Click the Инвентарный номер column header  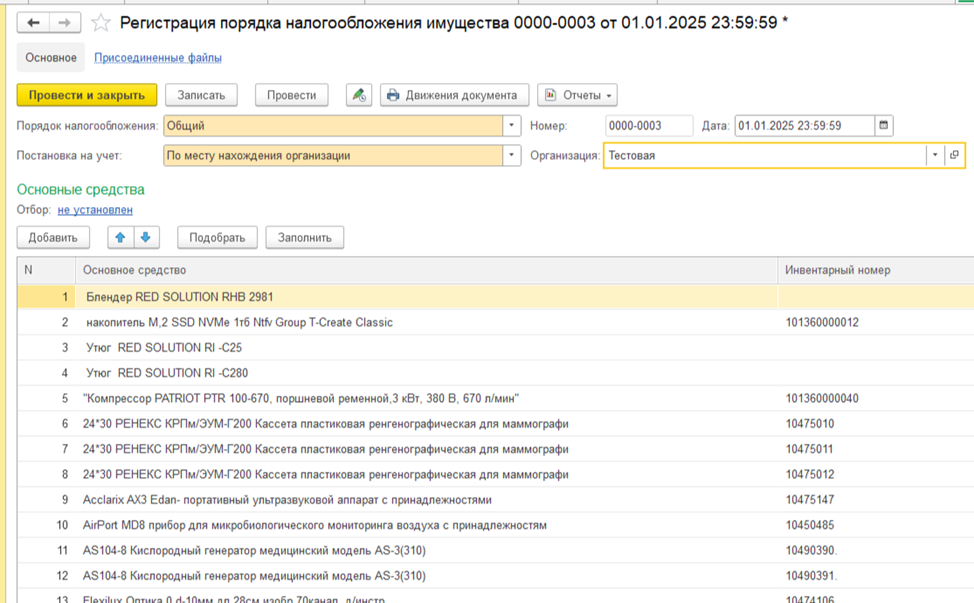click(876, 270)
